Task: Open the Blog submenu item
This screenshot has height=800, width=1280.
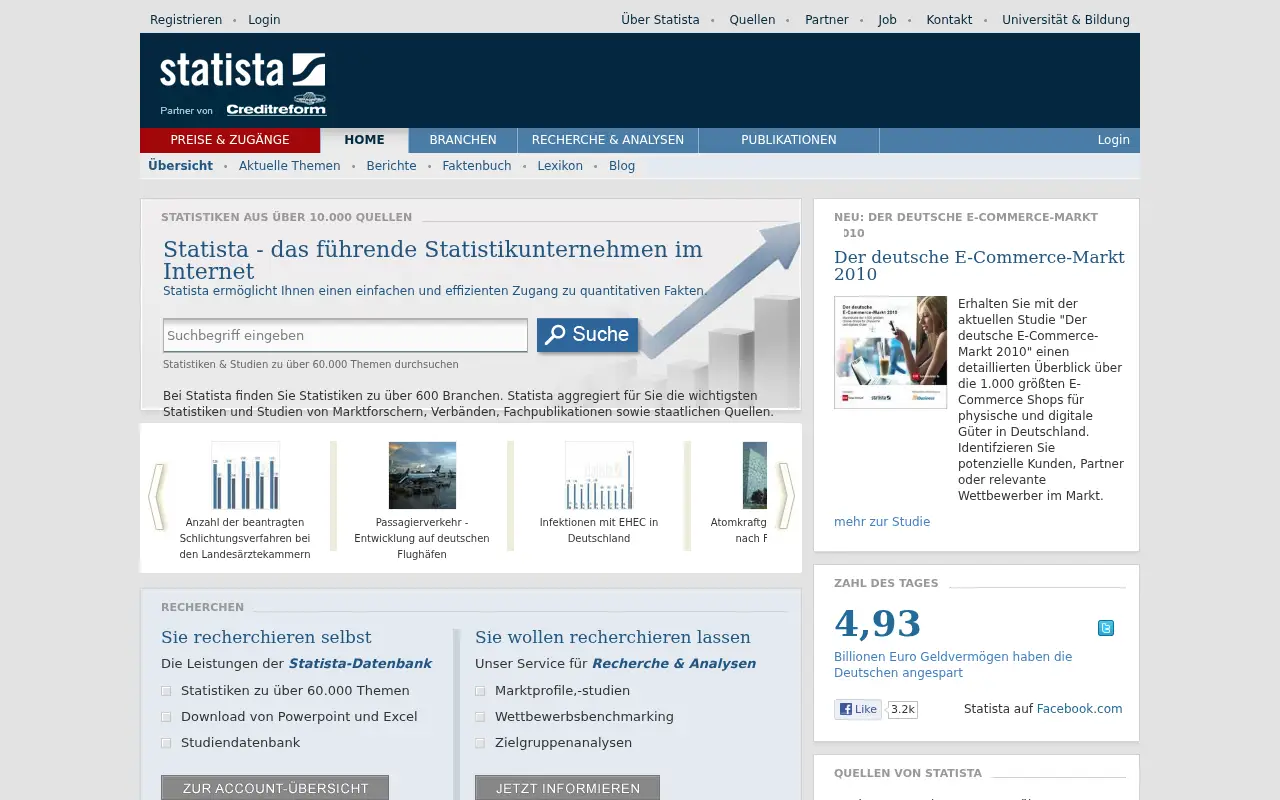Action: [622, 166]
